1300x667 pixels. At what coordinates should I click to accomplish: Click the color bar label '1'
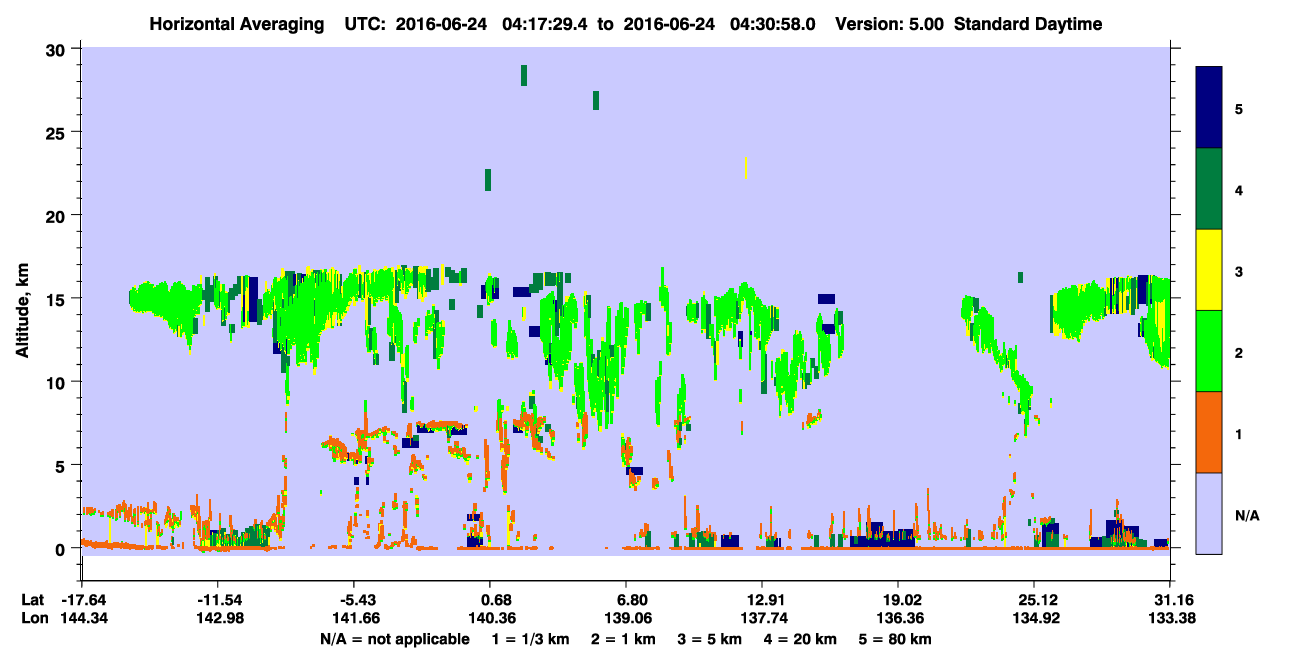click(1239, 434)
